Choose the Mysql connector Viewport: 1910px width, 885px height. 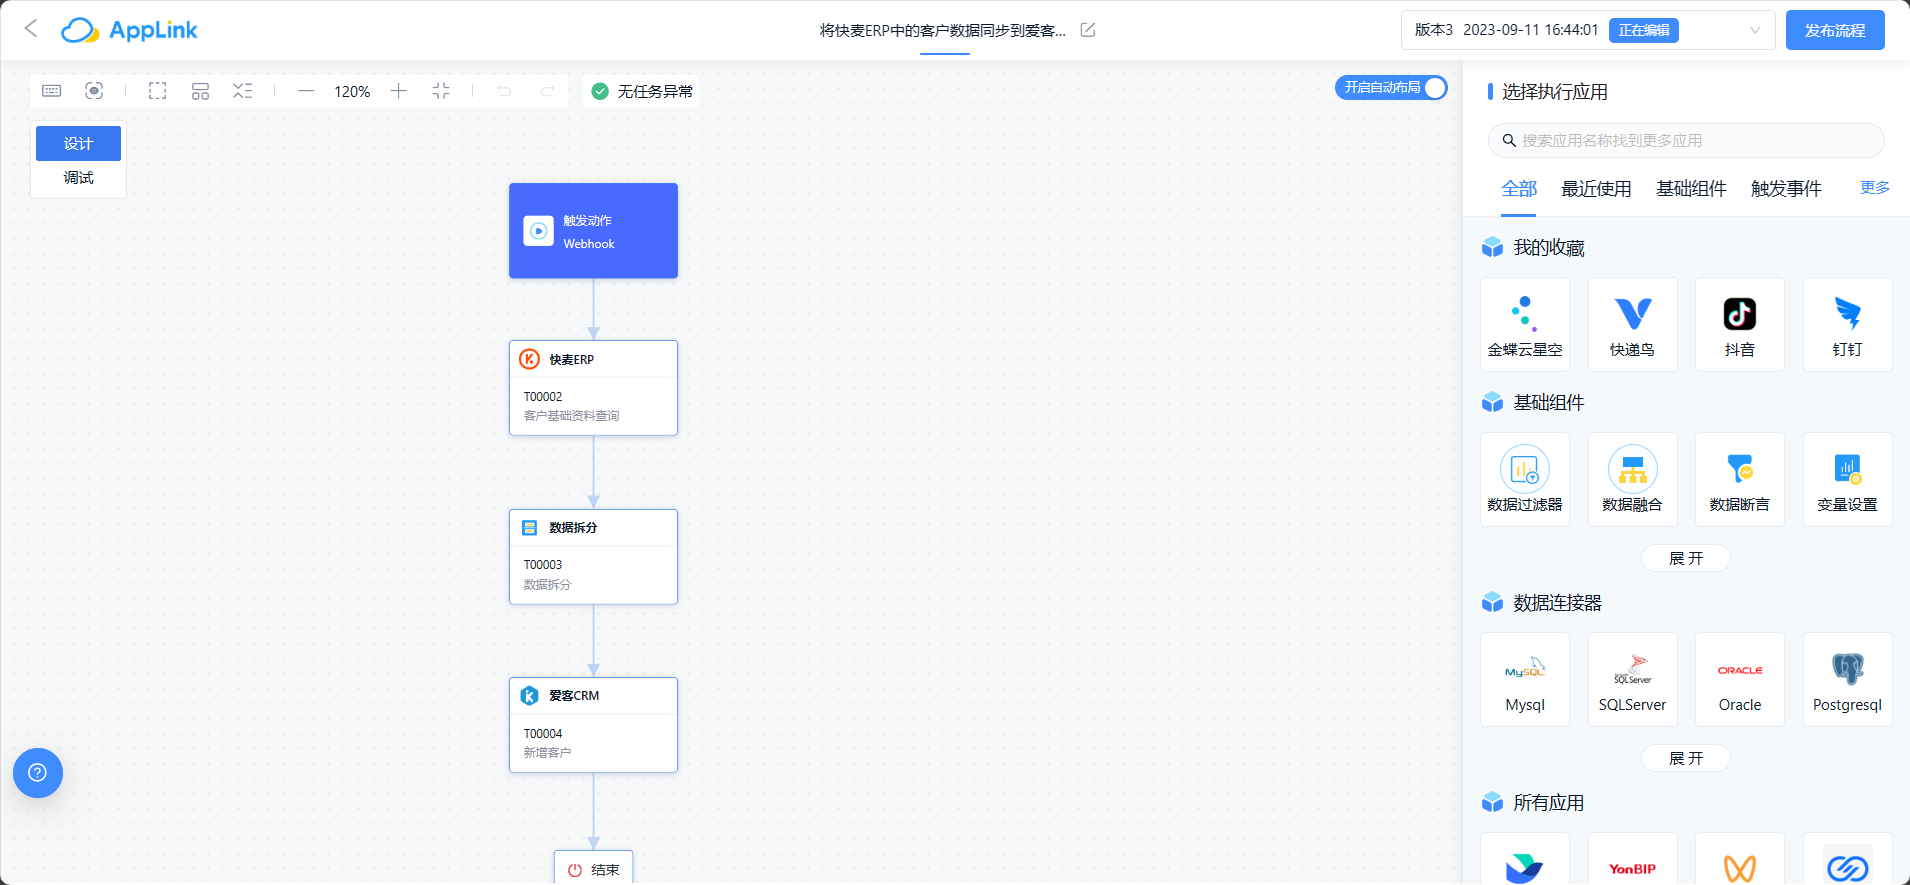click(x=1525, y=680)
